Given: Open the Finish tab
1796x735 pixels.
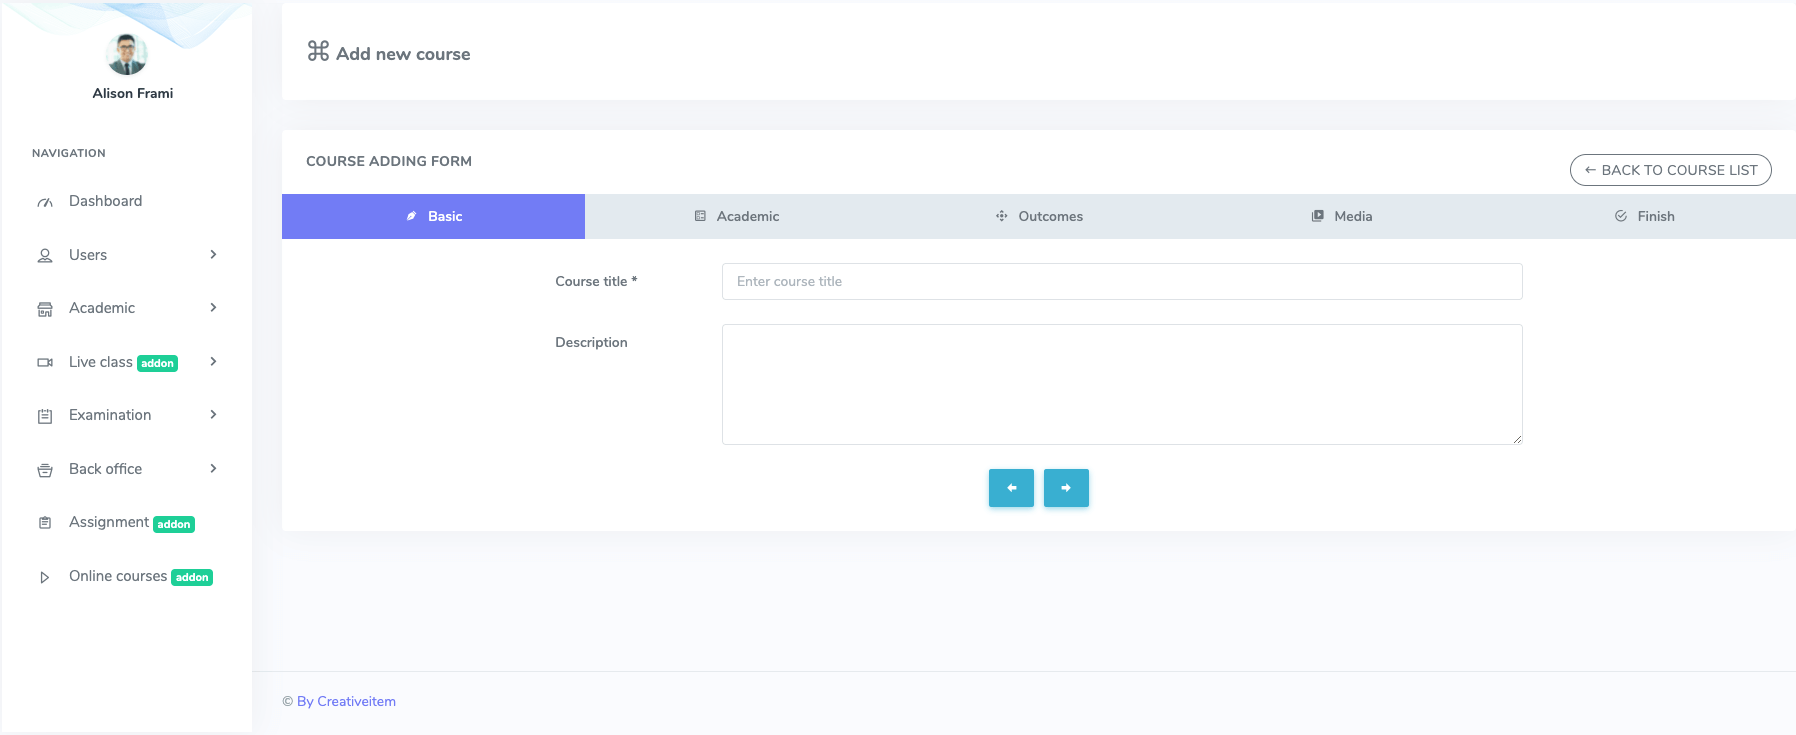Looking at the screenshot, I should 1644,216.
